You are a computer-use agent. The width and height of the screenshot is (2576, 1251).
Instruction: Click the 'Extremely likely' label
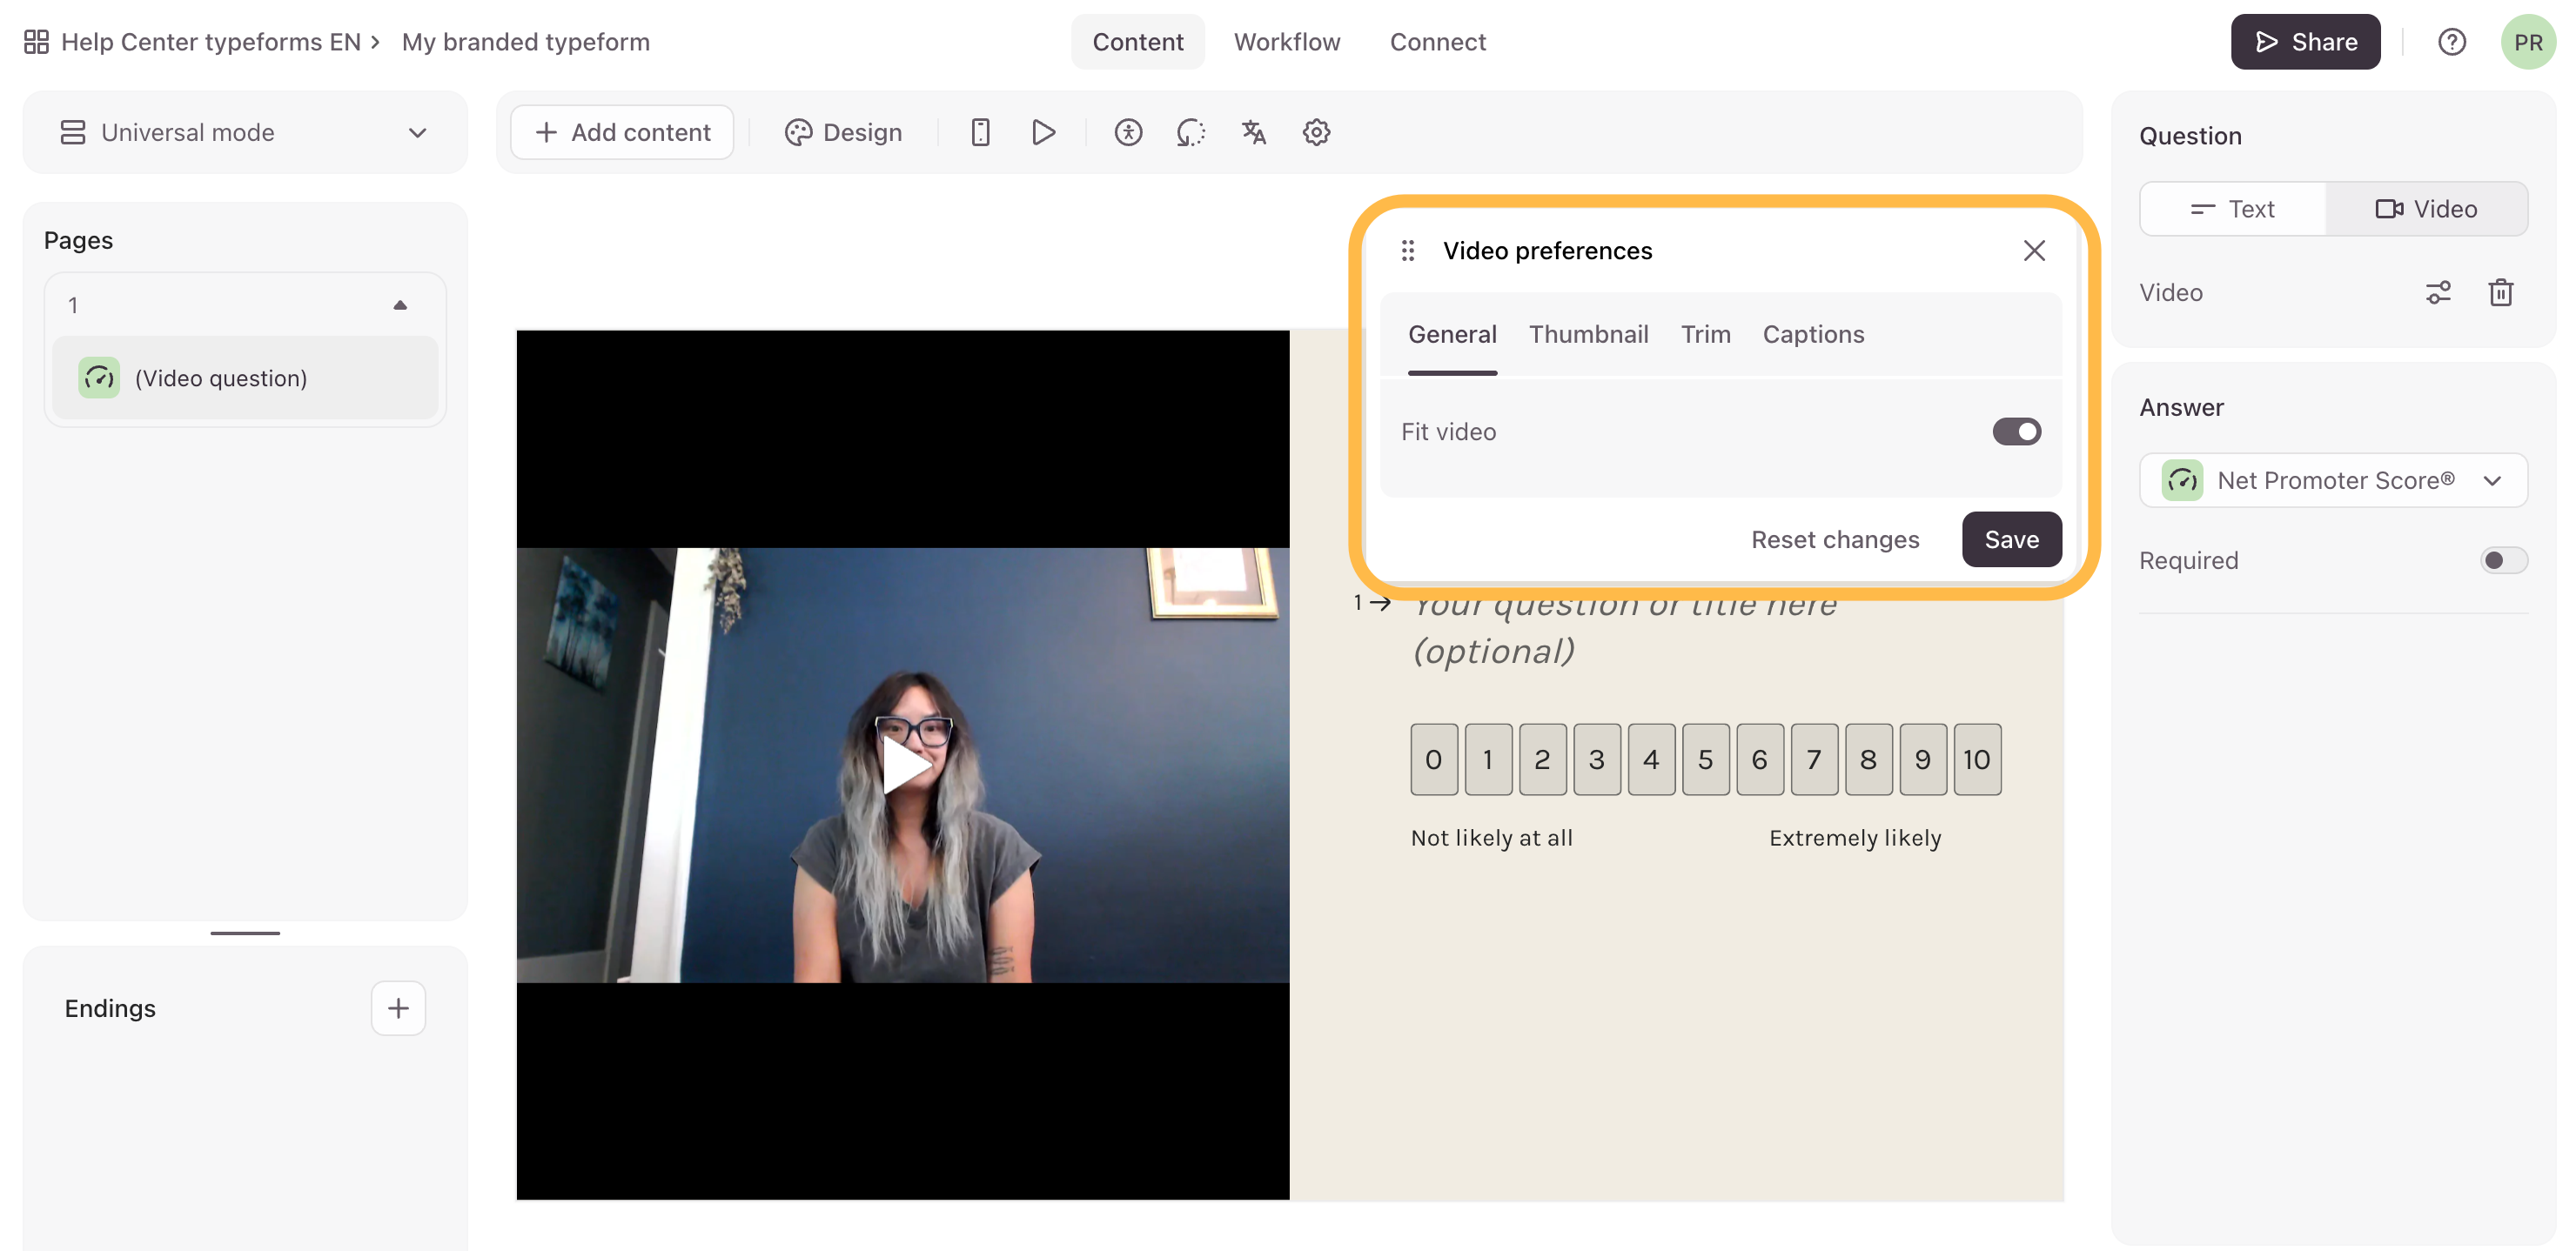pyautogui.click(x=1854, y=838)
